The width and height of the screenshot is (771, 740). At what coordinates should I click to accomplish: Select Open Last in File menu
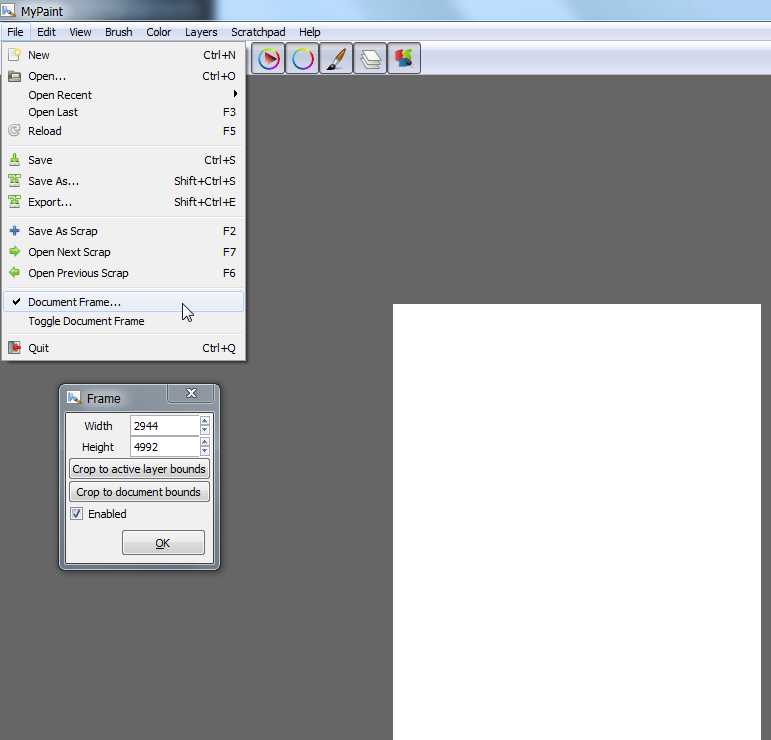click(123, 112)
